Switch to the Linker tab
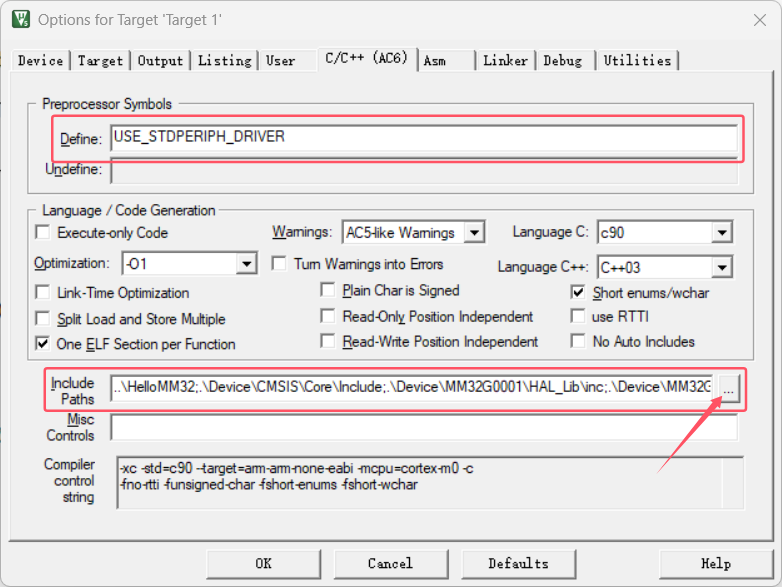This screenshot has height=587, width=782. click(505, 61)
